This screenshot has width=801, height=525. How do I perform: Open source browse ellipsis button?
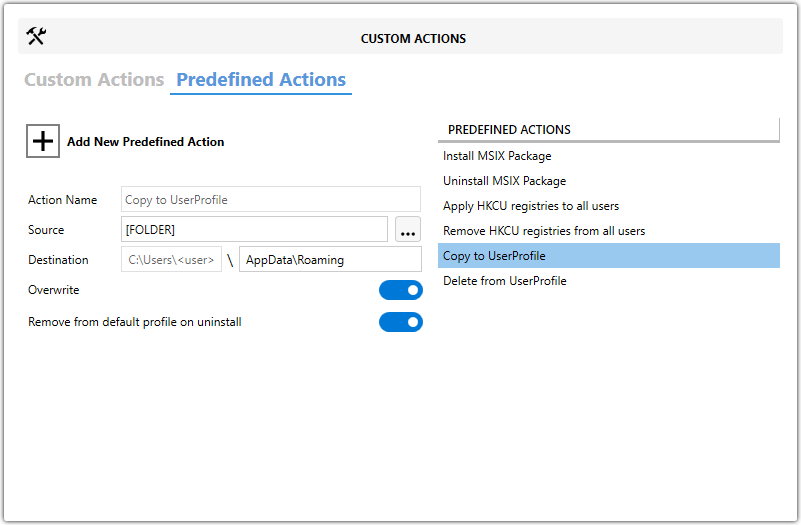[408, 229]
